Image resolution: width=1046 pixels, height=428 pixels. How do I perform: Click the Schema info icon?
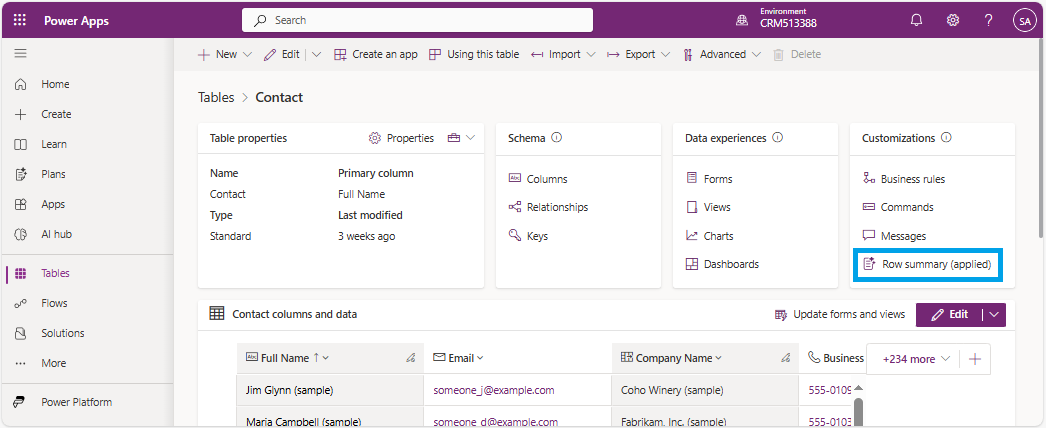[557, 138]
